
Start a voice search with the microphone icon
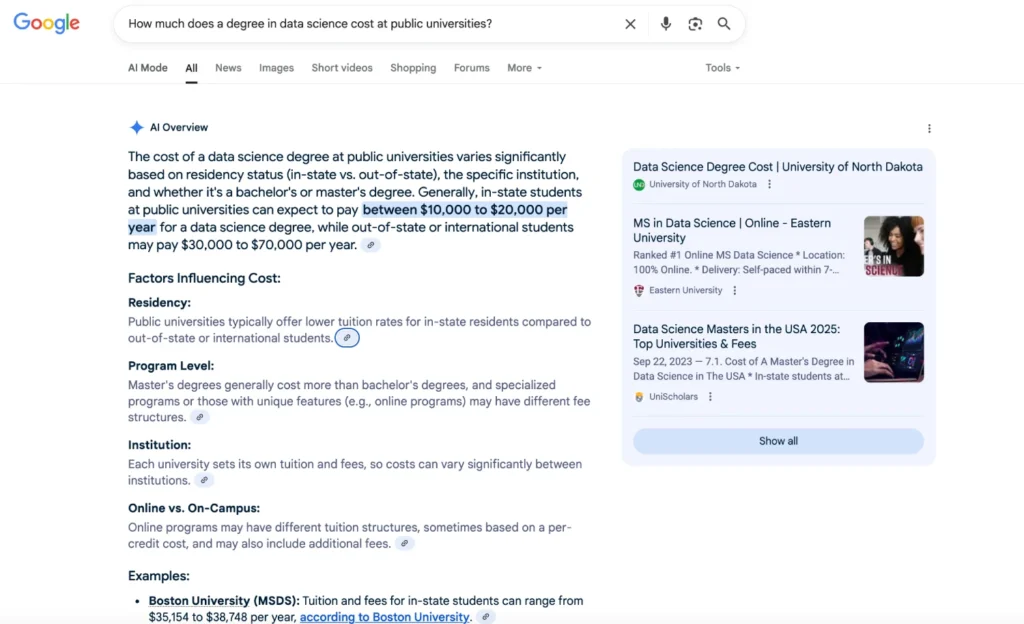point(665,24)
